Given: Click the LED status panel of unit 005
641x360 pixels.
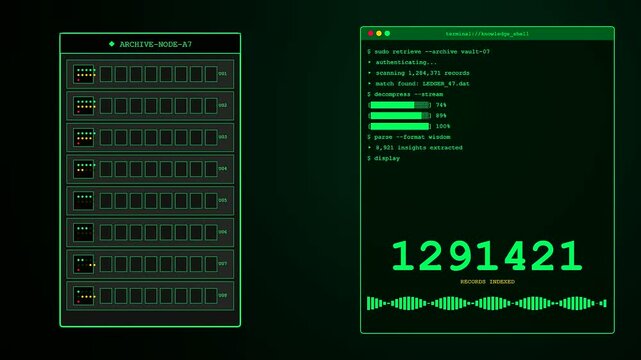Looking at the screenshot, I should 84,201.
